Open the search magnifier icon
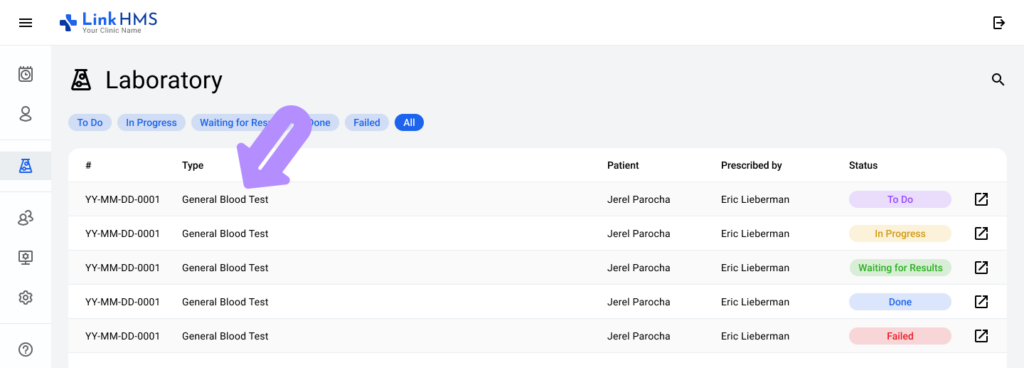Viewport: 1024px width, 368px height. tap(998, 80)
